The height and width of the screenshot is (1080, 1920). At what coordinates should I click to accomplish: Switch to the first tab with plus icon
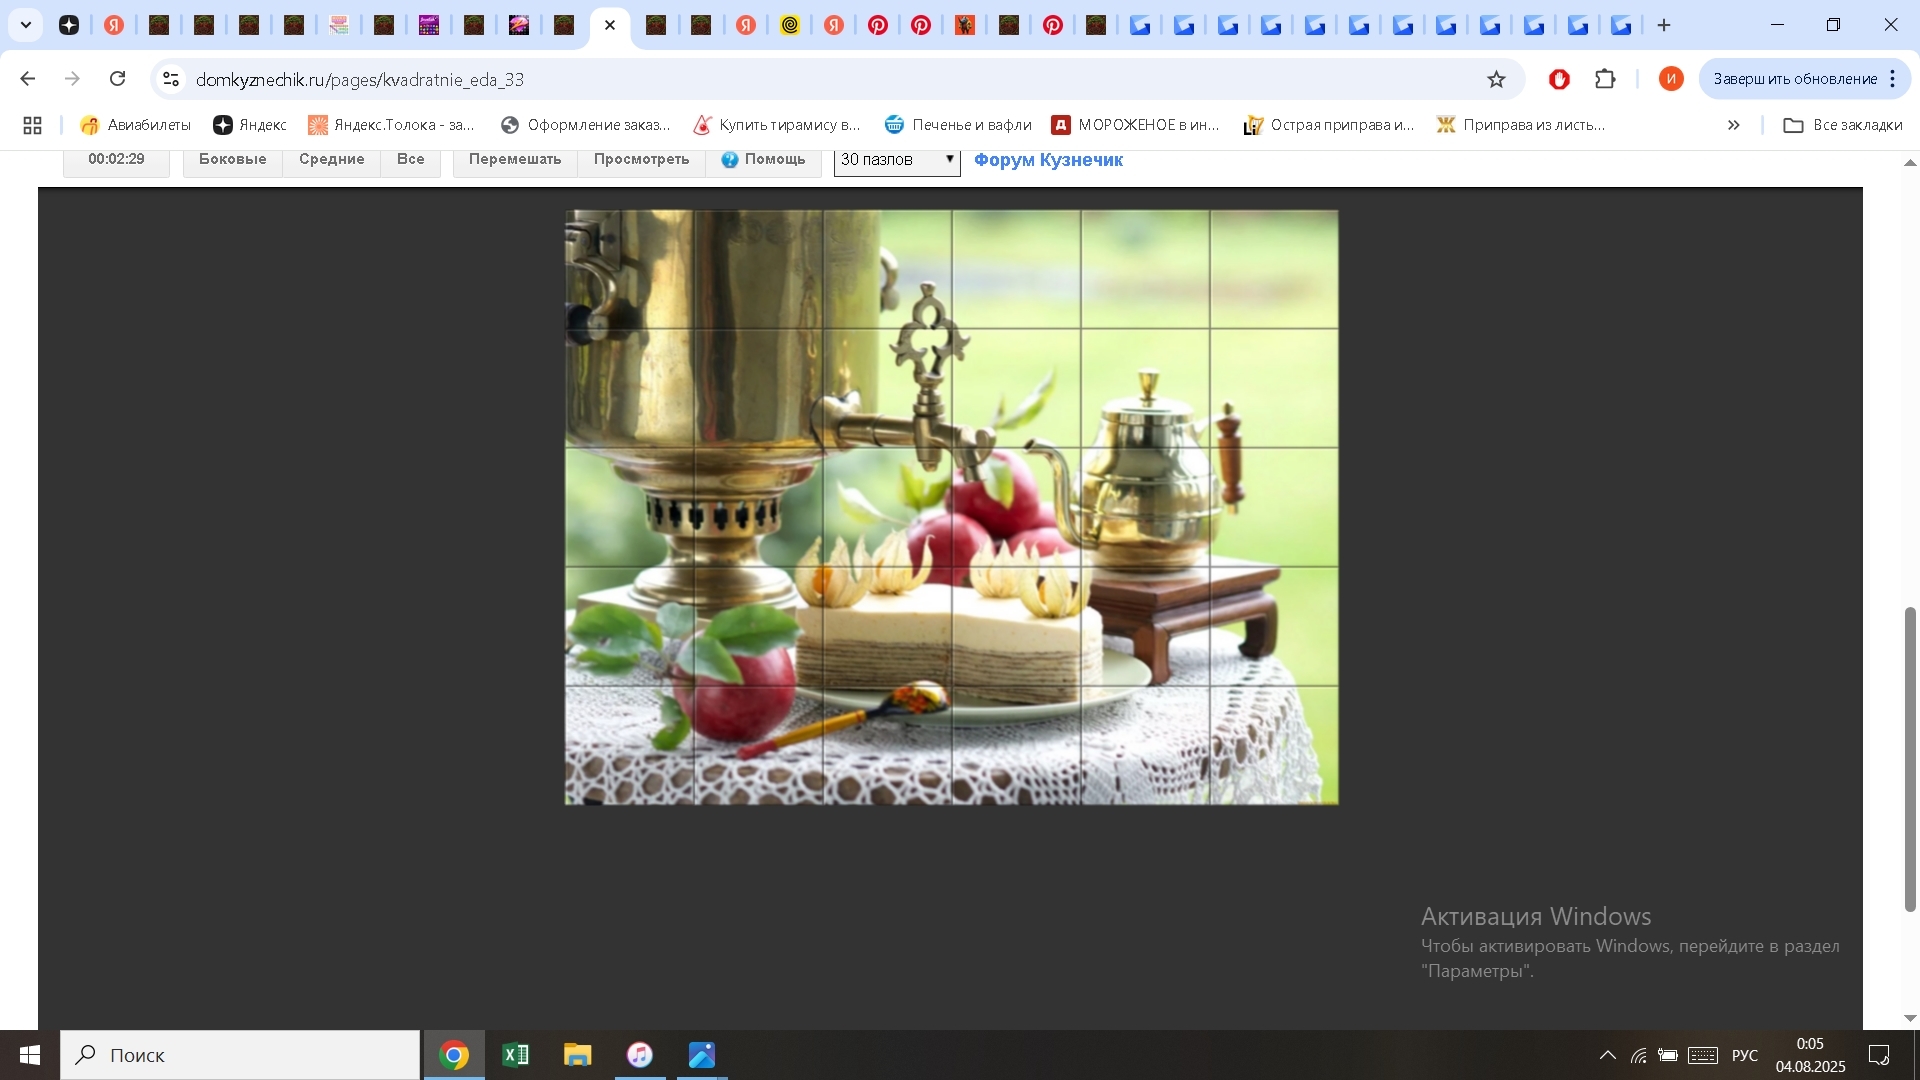point(69,25)
